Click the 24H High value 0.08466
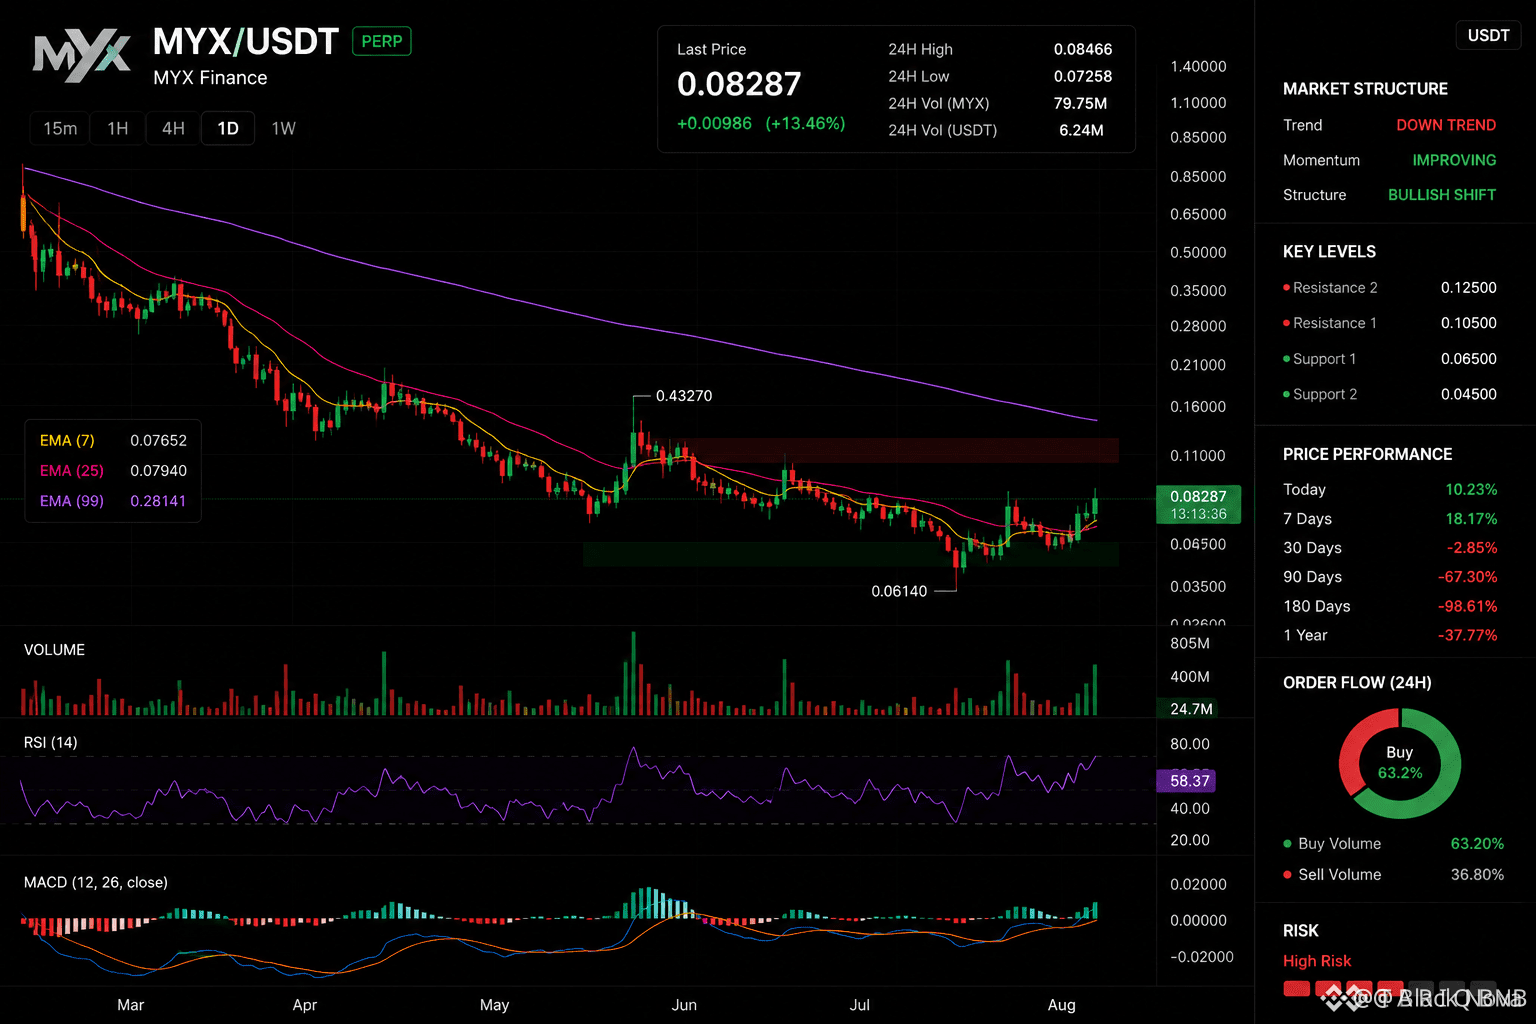 tap(1083, 49)
